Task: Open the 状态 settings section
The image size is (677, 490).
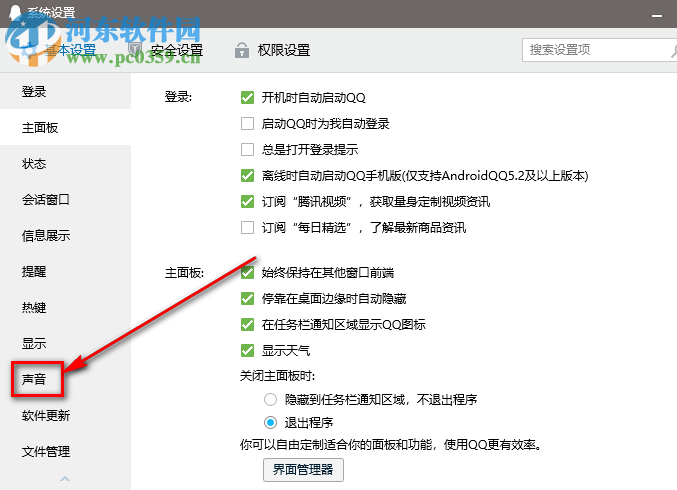Action: point(65,164)
